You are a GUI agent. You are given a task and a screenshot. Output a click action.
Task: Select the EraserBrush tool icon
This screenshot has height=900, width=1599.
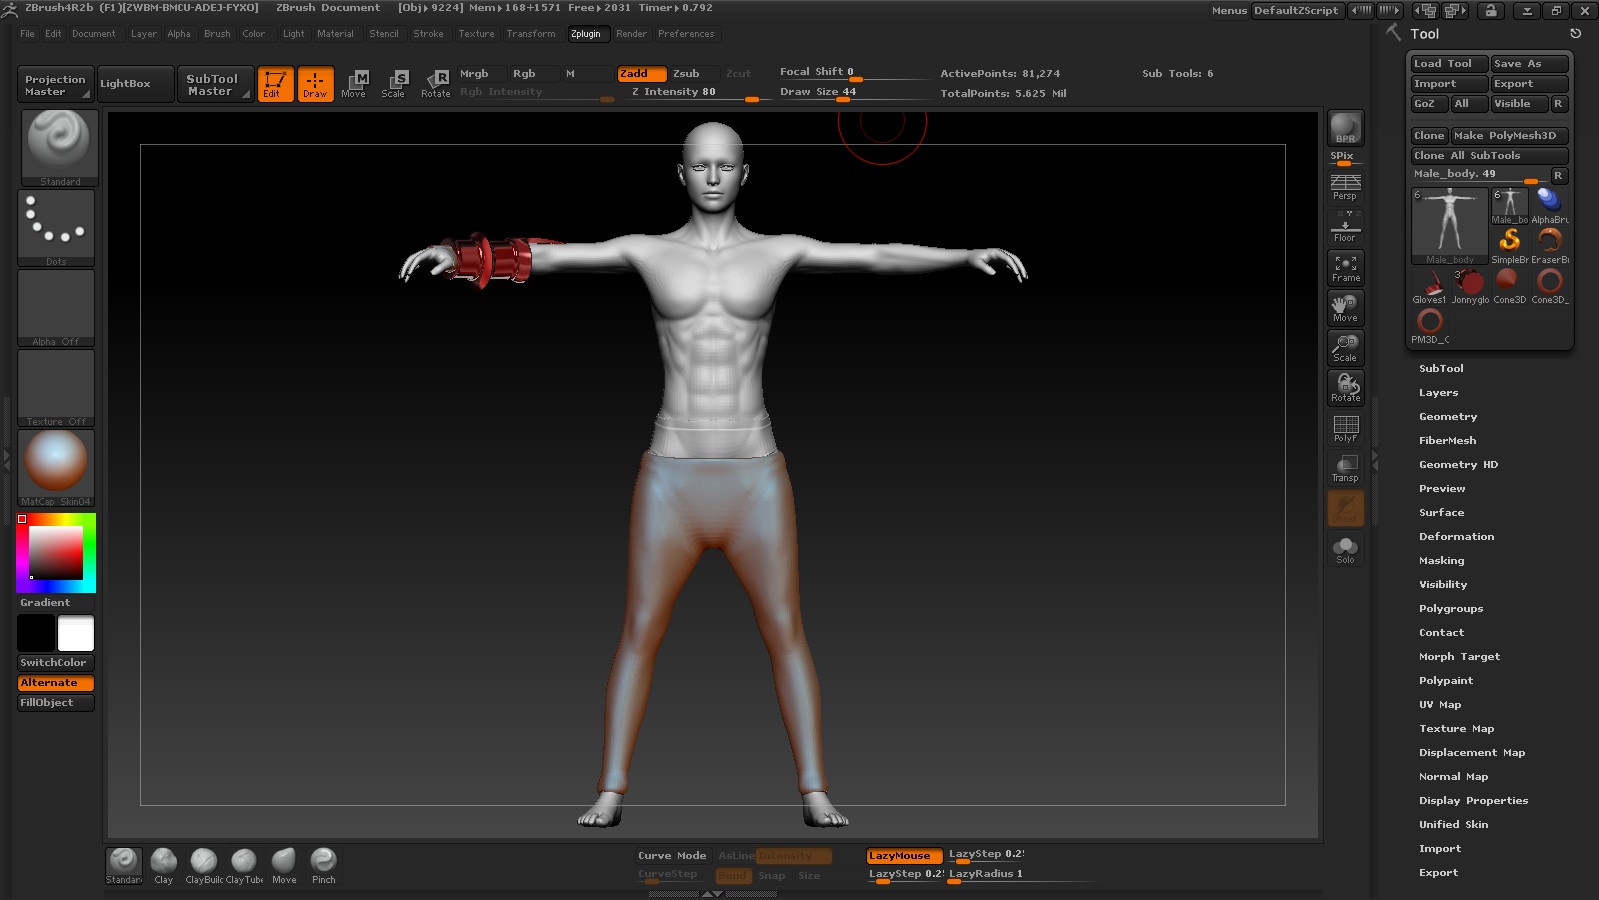(1550, 244)
